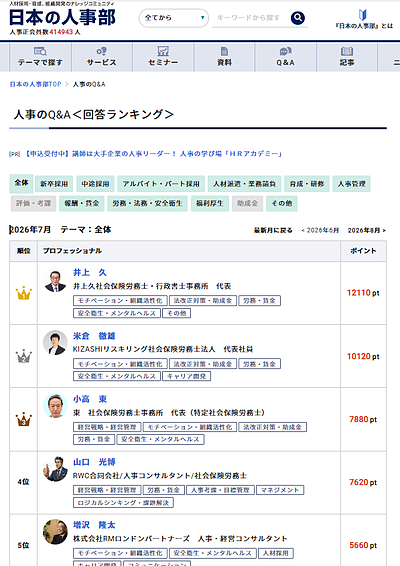Click その他 tag under 井上 久
This screenshot has height=566, width=400.
(177, 313)
